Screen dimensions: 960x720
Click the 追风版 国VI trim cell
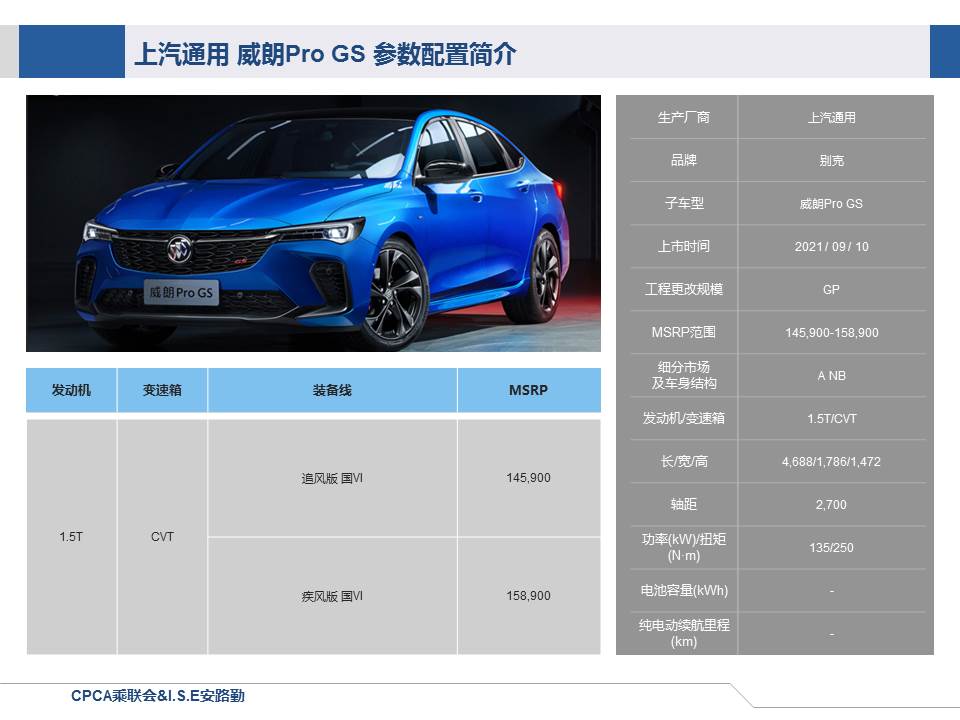[332, 478]
